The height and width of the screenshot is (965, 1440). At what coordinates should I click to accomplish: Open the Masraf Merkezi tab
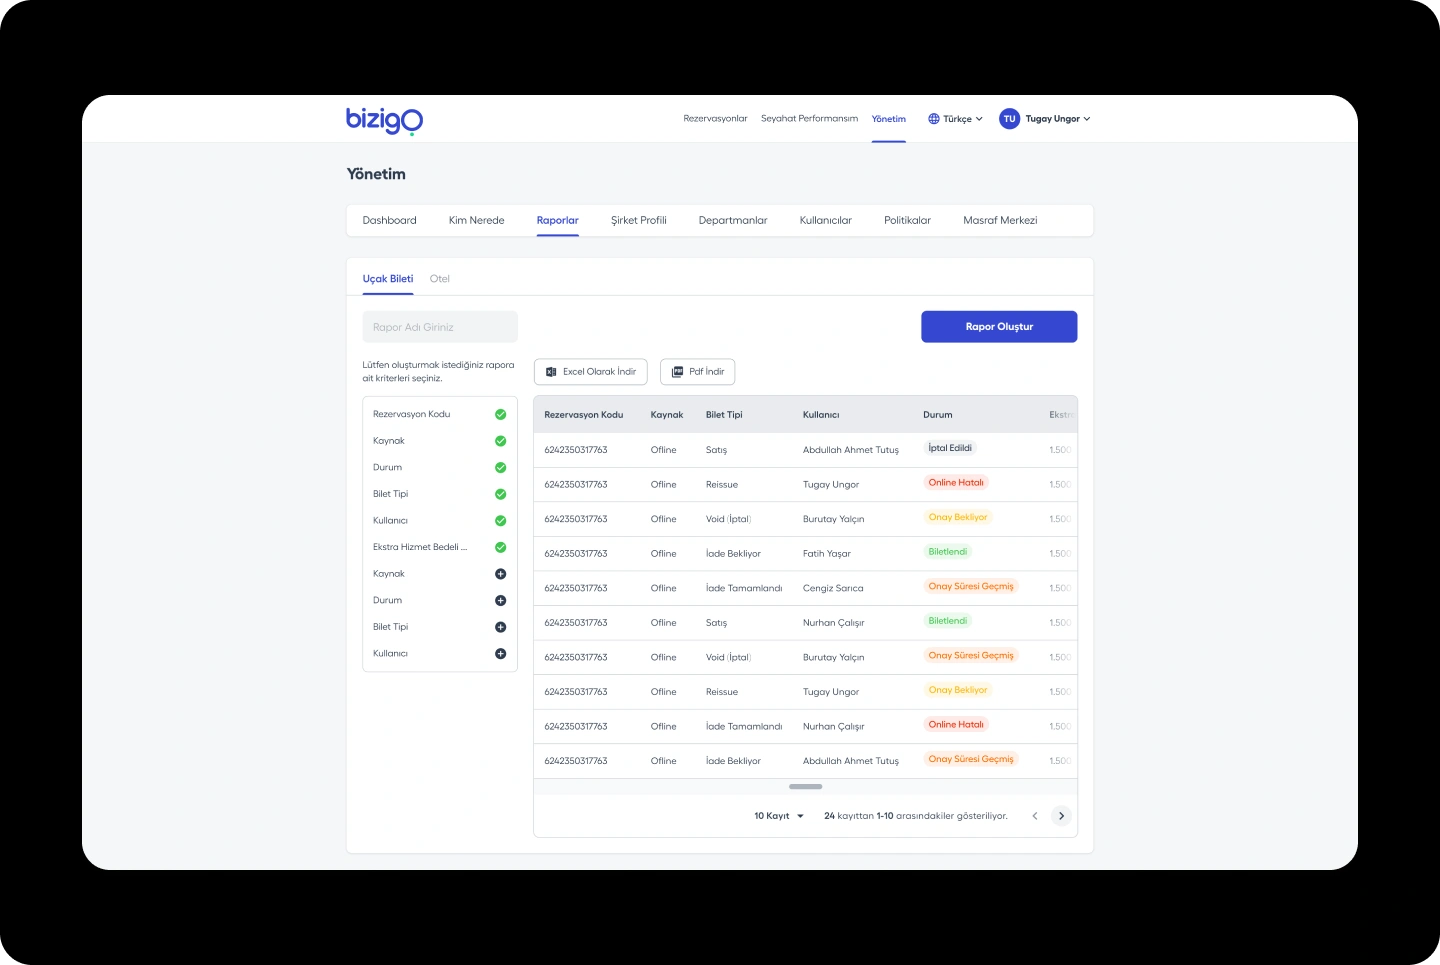[1000, 220]
